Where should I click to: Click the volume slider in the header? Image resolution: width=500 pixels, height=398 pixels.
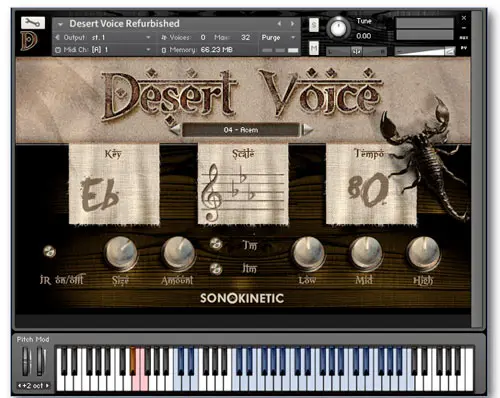click(425, 51)
